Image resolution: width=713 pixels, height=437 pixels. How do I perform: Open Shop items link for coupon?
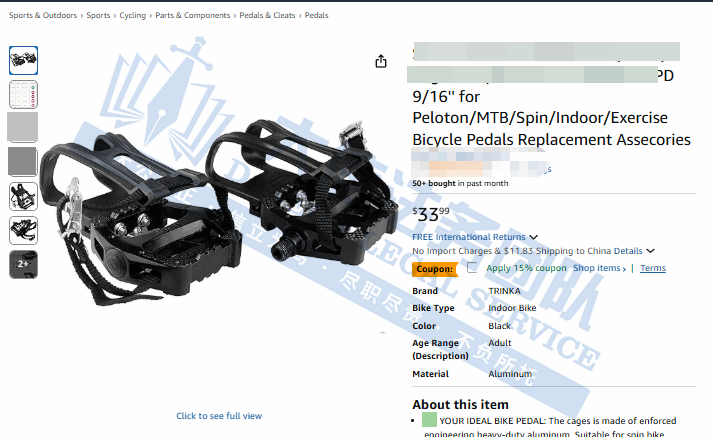point(599,268)
